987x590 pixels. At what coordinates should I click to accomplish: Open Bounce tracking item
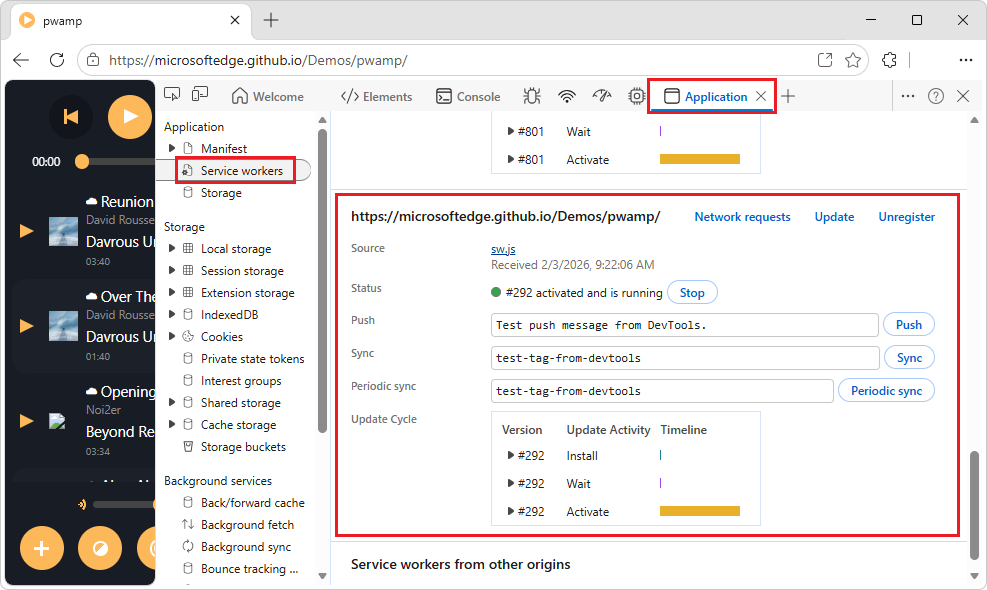(249, 569)
